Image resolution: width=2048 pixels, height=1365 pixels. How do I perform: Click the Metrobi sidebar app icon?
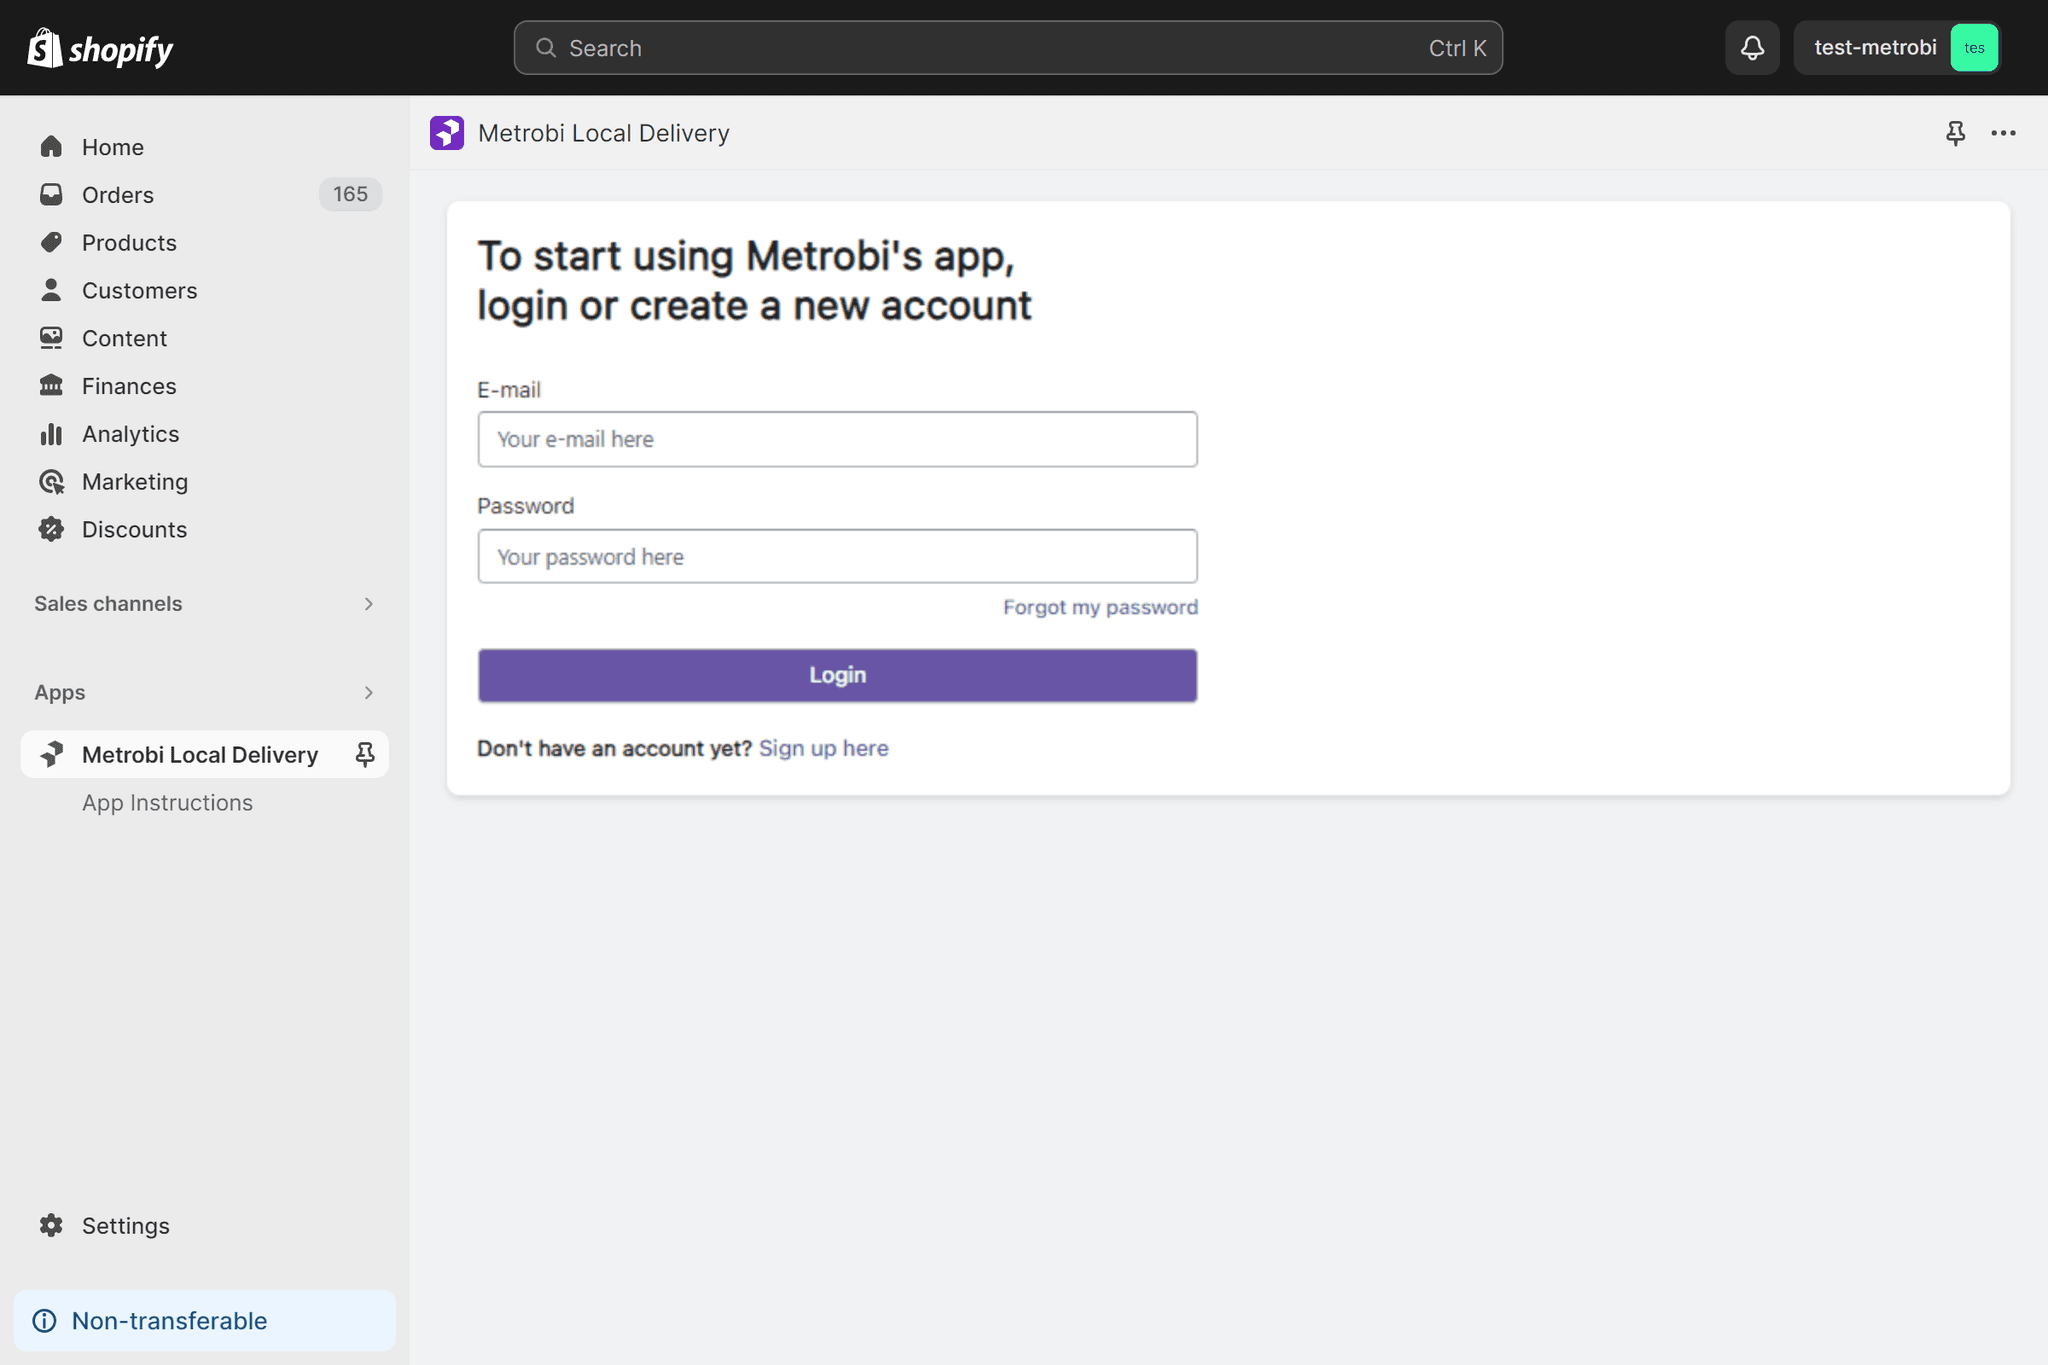[x=51, y=754]
